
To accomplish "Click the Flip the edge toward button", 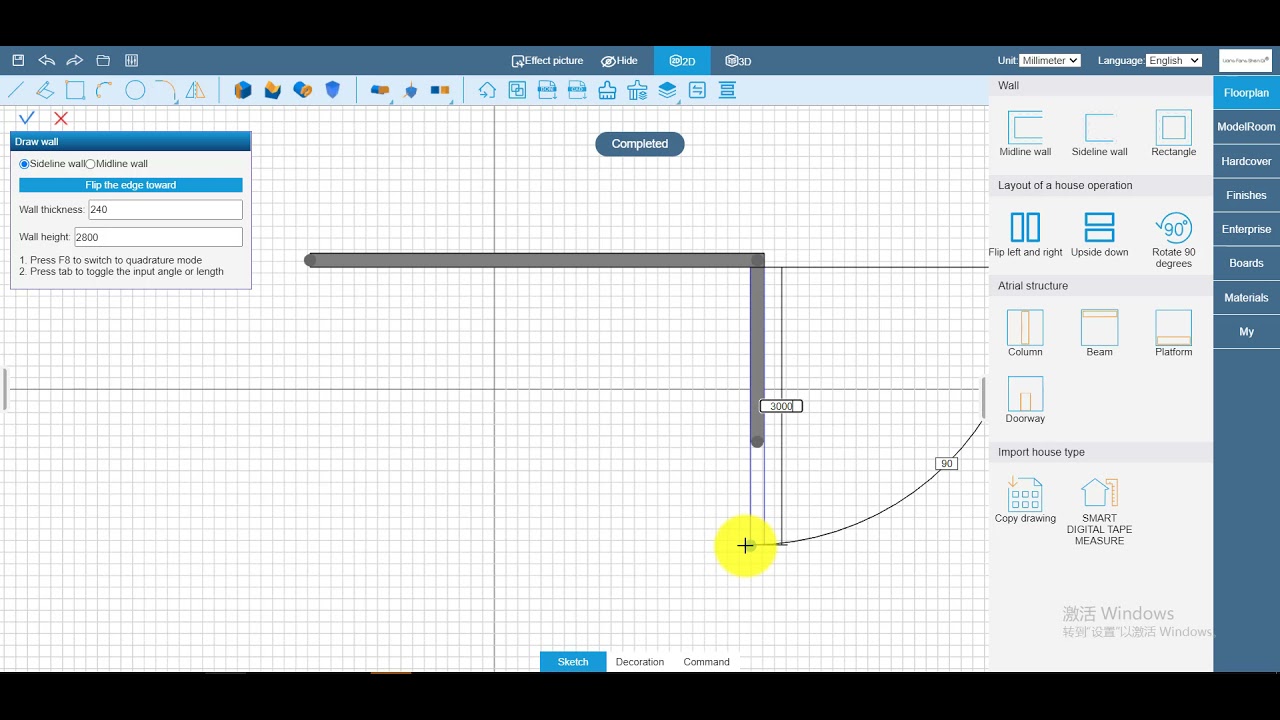I will (131, 185).
